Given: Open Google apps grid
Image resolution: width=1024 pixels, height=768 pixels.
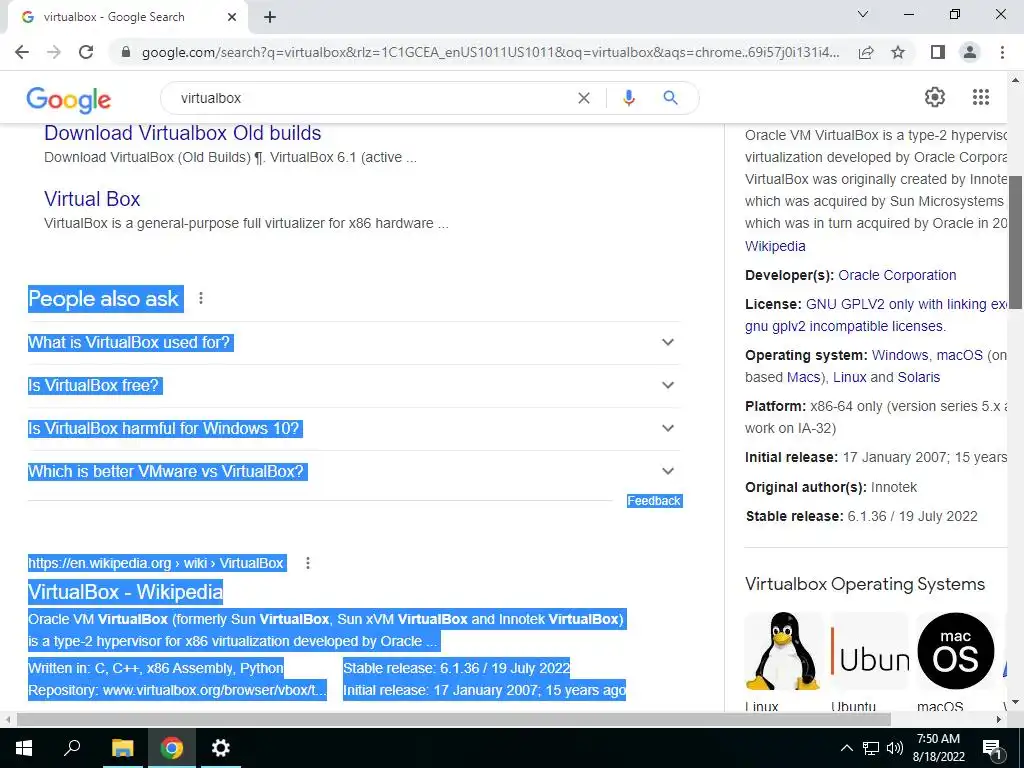Looking at the screenshot, I should pos(981,97).
